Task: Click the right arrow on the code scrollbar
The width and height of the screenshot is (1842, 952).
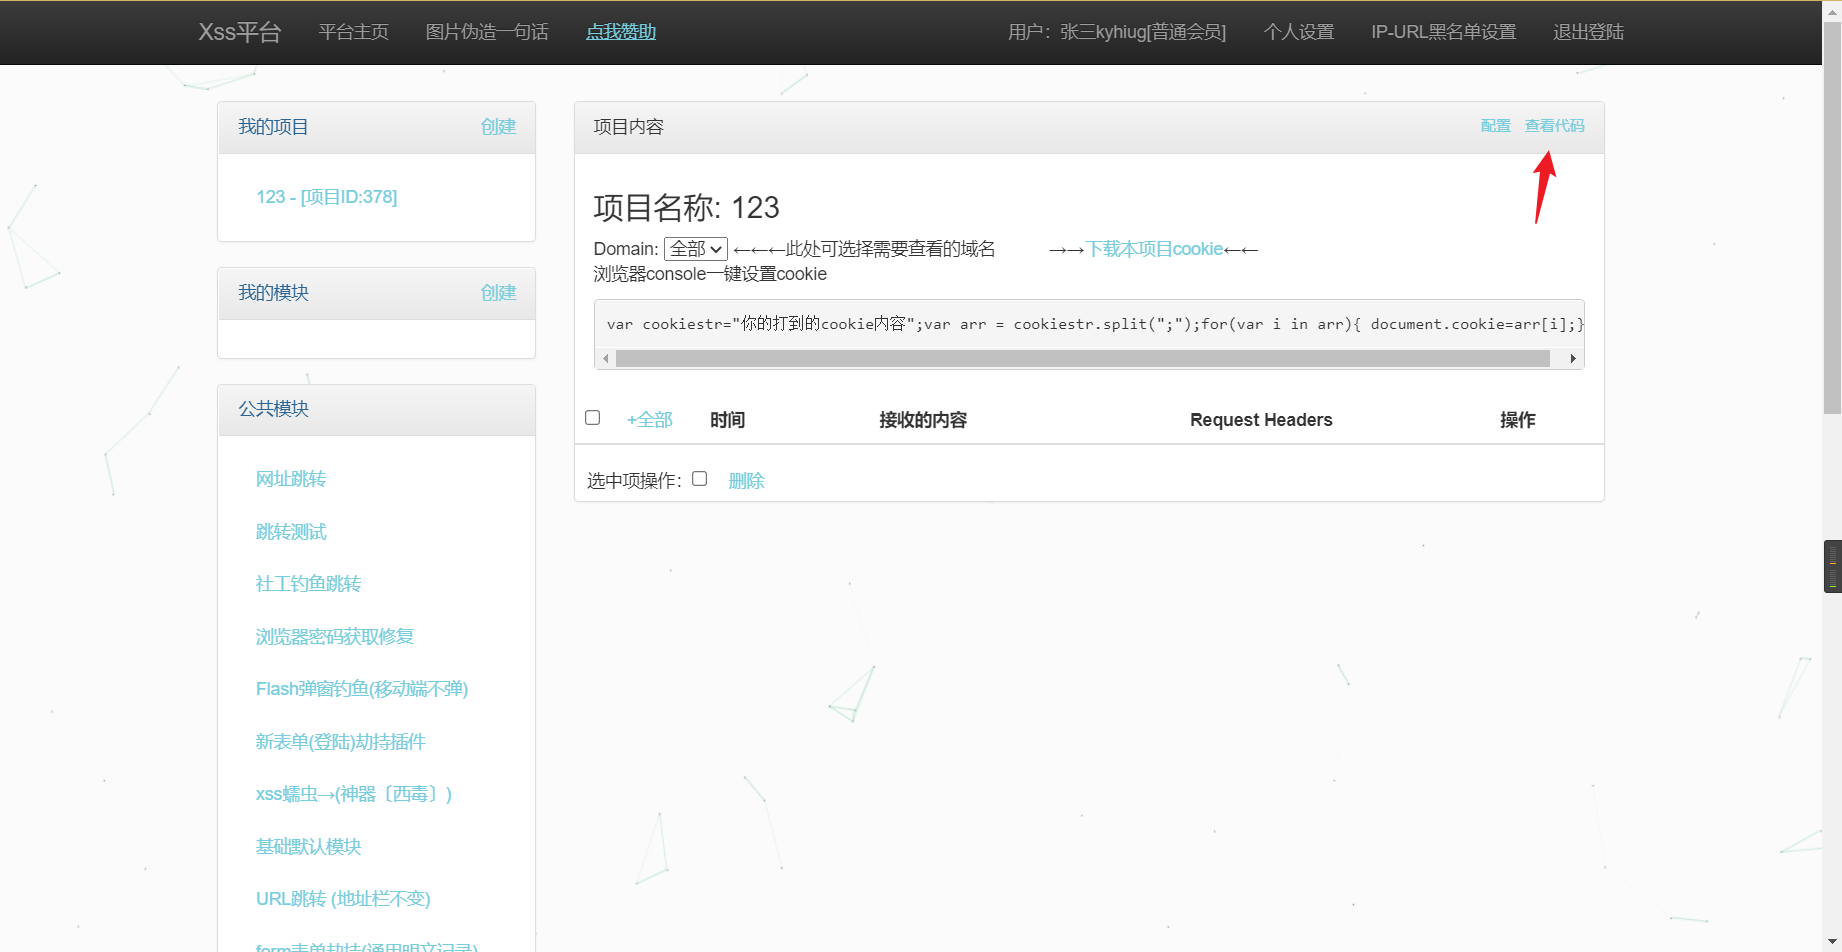Action: [1572, 358]
